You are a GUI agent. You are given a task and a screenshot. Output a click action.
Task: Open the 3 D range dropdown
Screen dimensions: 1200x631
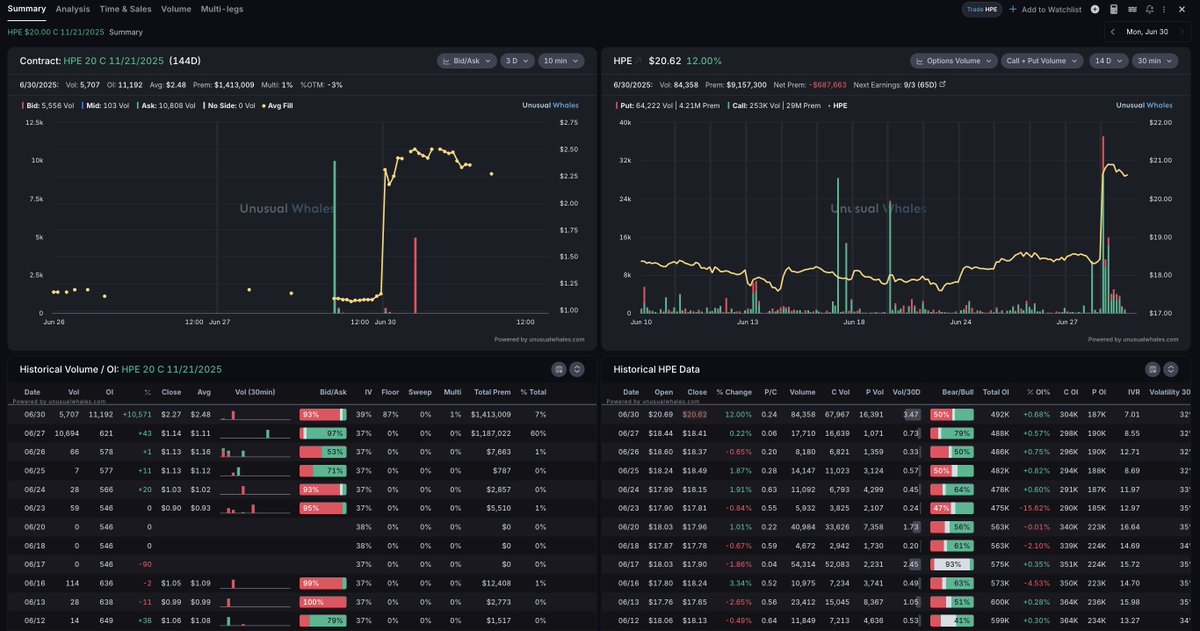(518, 60)
